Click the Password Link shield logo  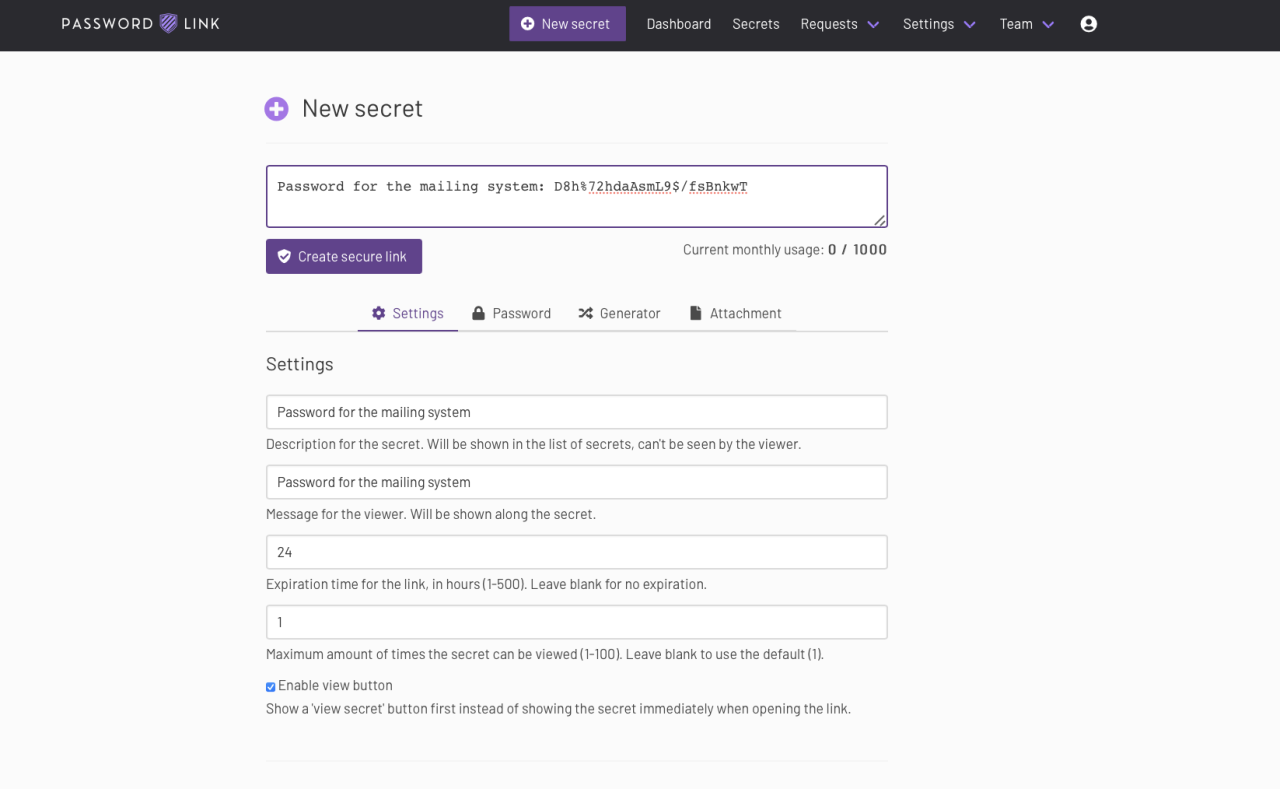pyautogui.click(x=168, y=24)
